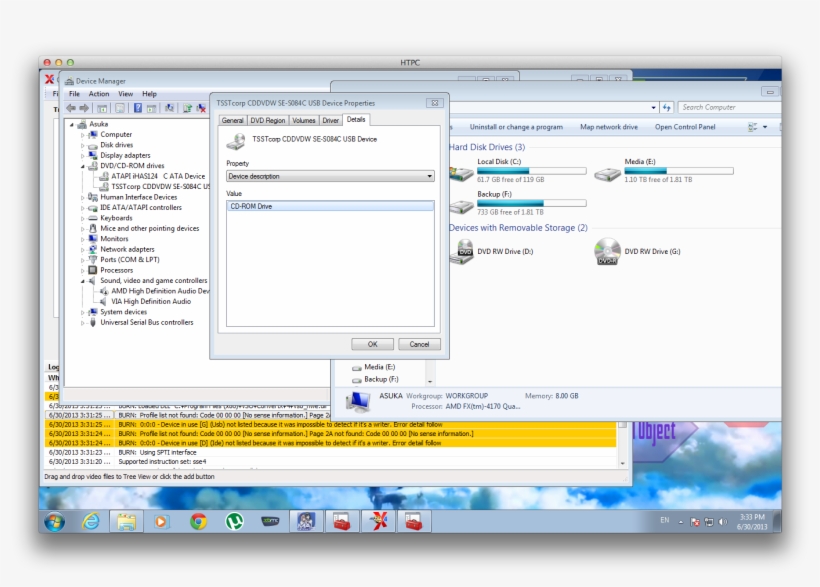Click the Properties icon in Device Manager toolbar
The height and width of the screenshot is (587, 820).
120,108
